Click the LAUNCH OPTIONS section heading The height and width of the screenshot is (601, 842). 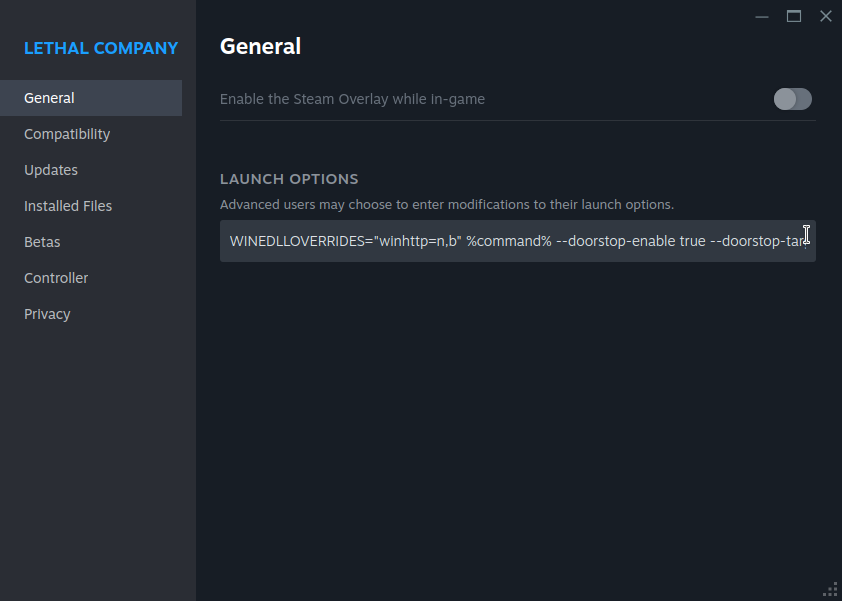(289, 179)
